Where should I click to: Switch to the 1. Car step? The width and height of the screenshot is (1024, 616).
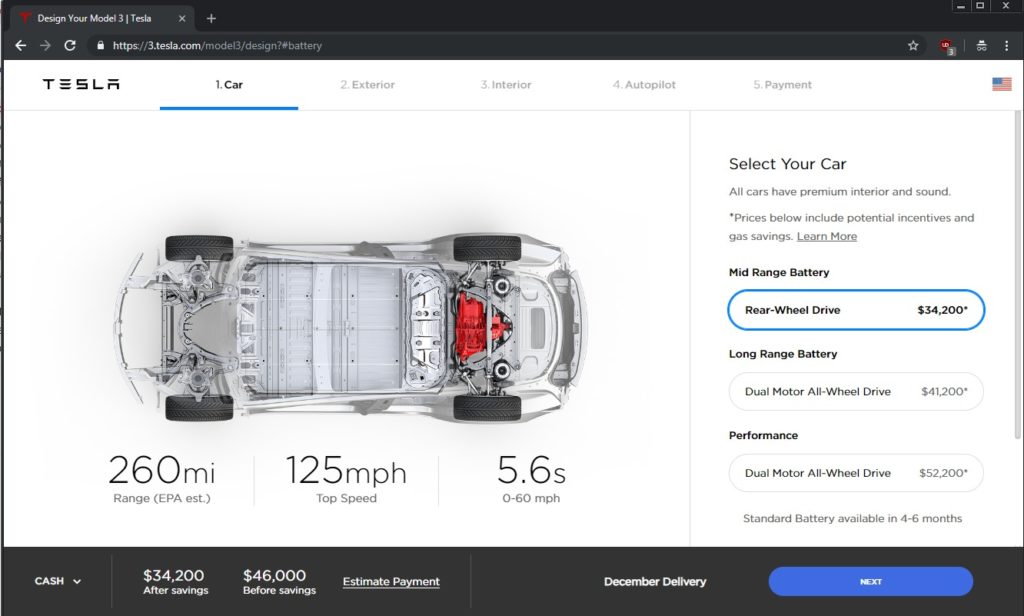229,85
